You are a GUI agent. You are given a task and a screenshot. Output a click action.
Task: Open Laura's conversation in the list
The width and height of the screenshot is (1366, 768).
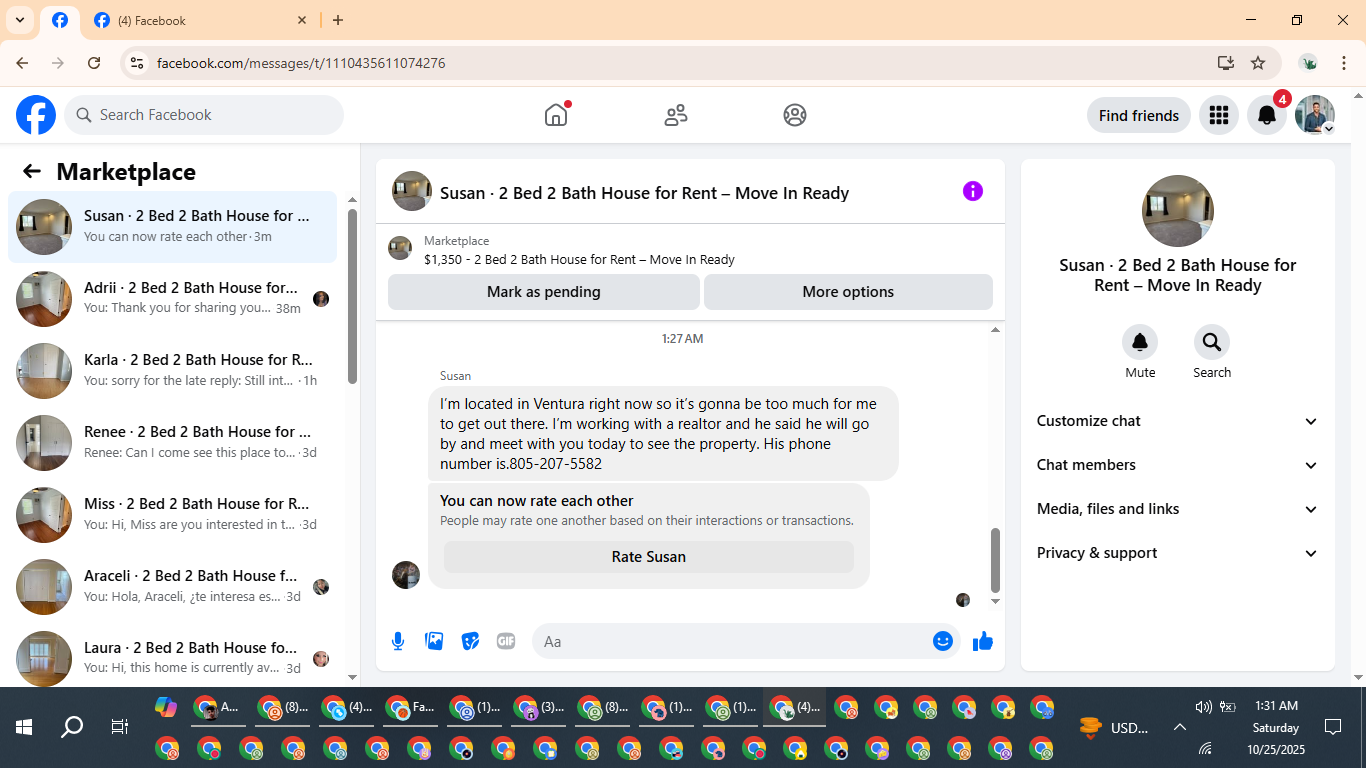(x=172, y=656)
